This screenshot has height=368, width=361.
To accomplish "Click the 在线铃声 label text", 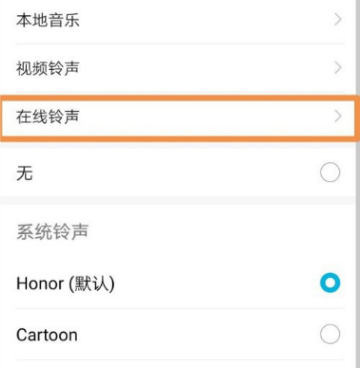I will (48, 117).
